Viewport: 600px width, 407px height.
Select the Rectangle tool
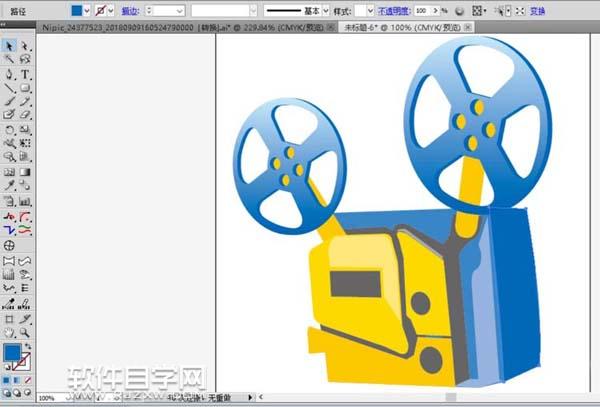click(x=25, y=88)
